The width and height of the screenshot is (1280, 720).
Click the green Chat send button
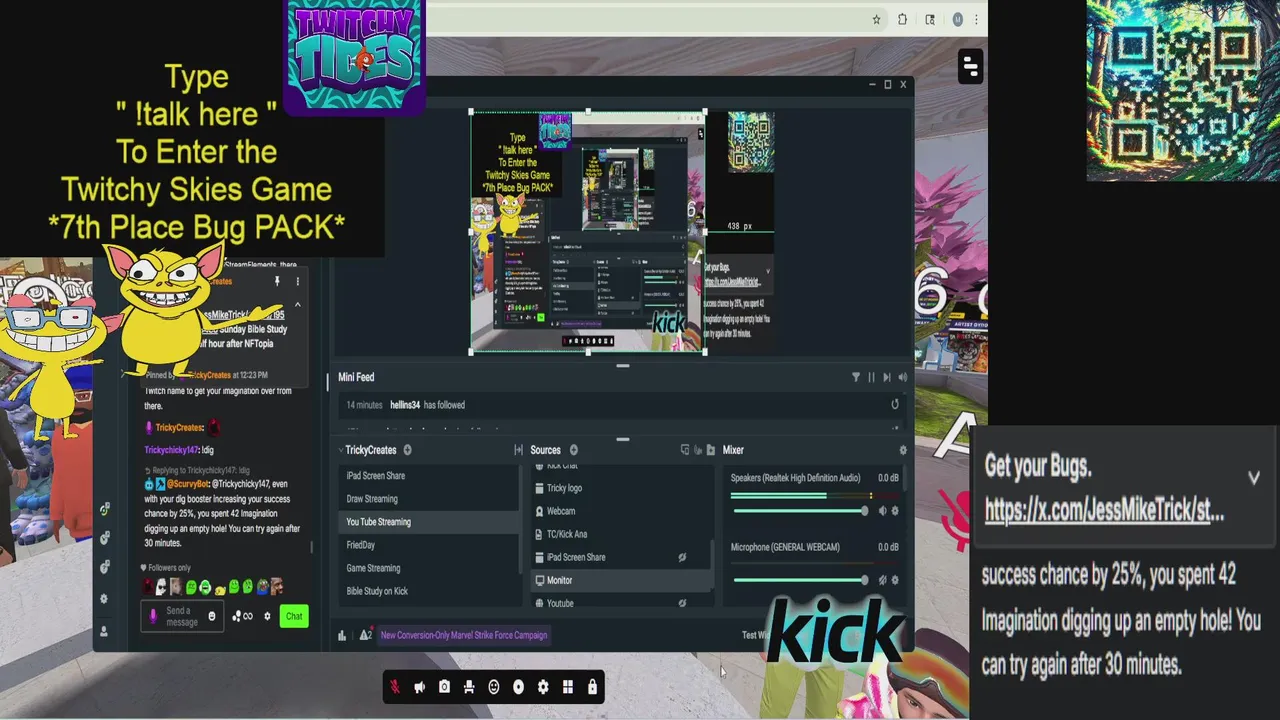click(294, 616)
